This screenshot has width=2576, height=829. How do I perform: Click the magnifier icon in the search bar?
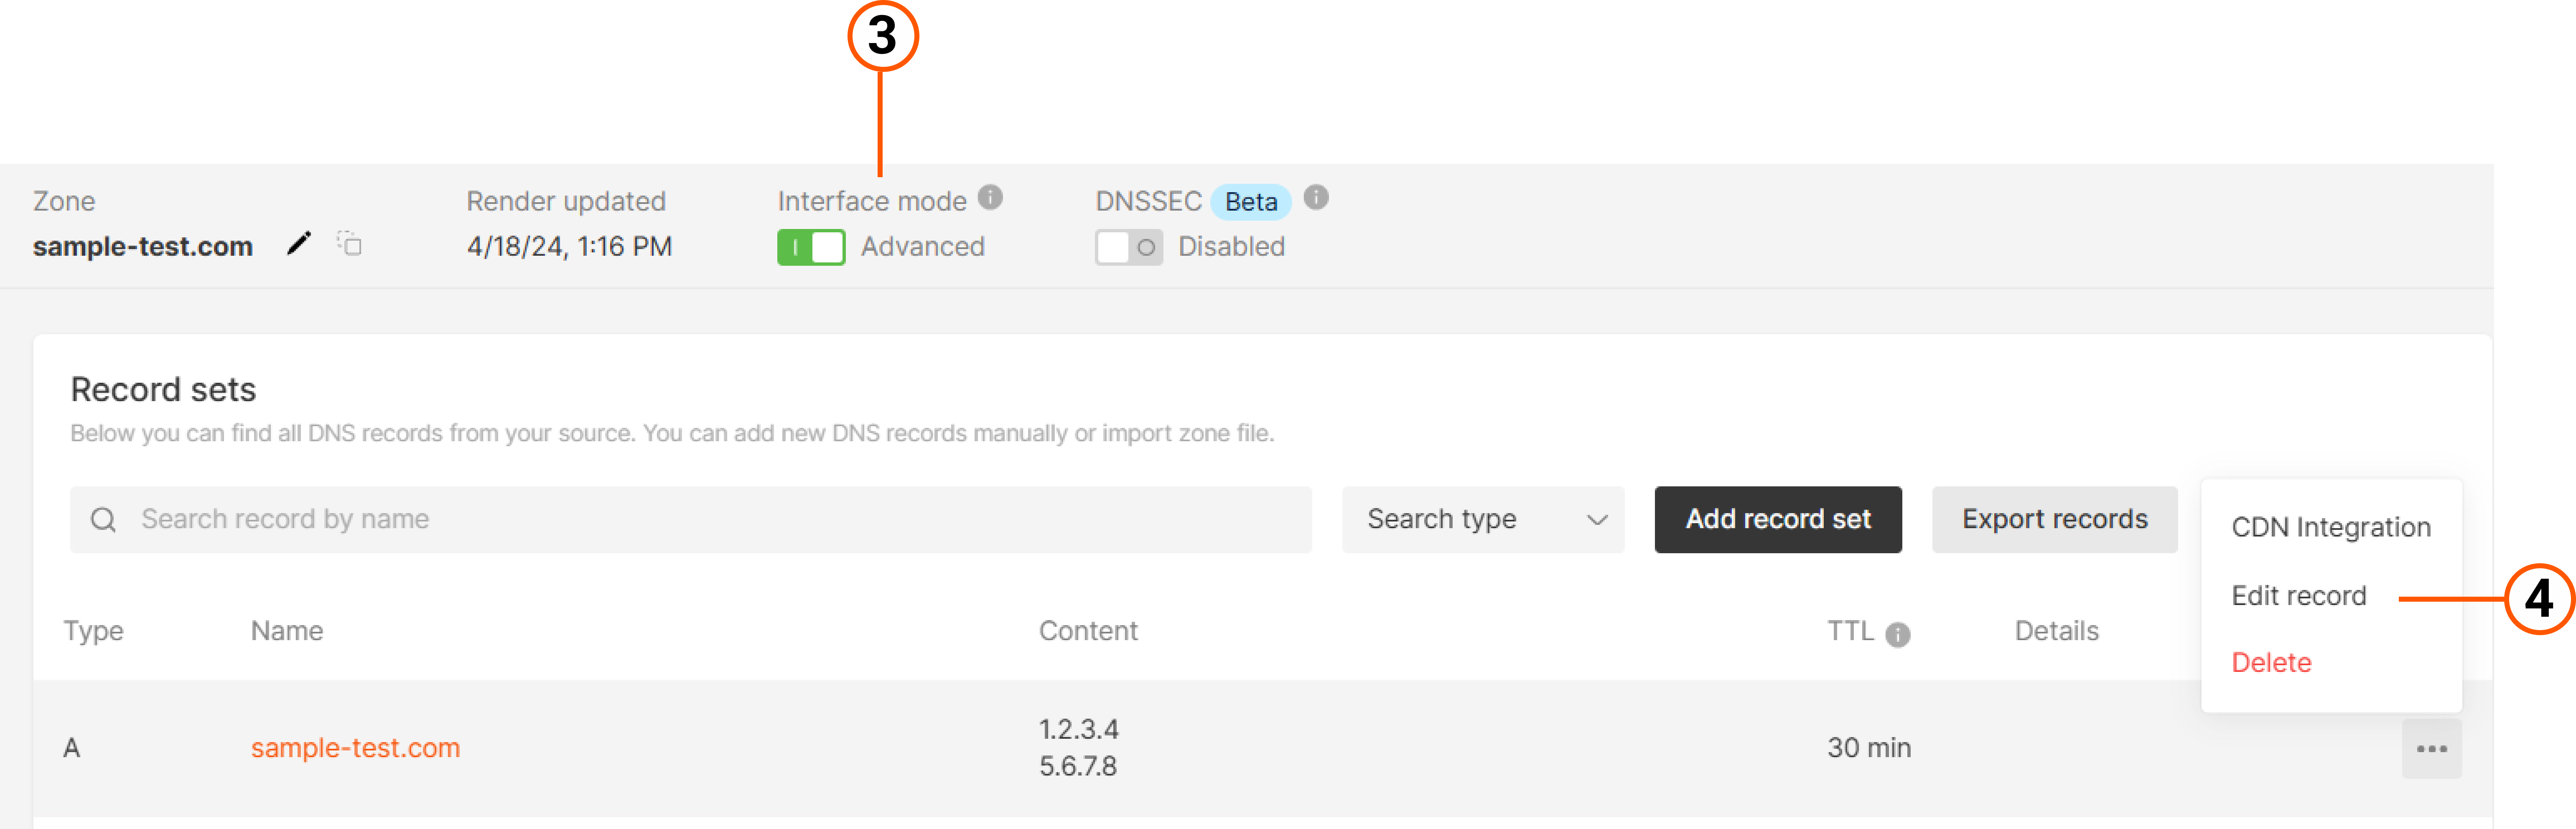(x=105, y=519)
